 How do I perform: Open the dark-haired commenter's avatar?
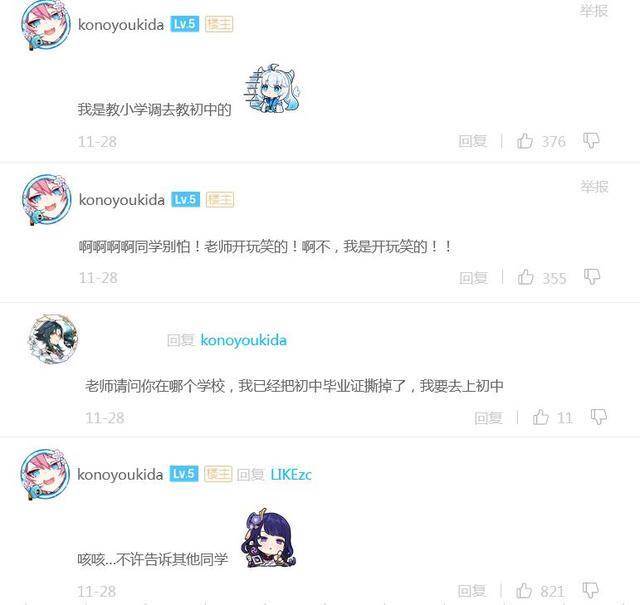(53, 339)
